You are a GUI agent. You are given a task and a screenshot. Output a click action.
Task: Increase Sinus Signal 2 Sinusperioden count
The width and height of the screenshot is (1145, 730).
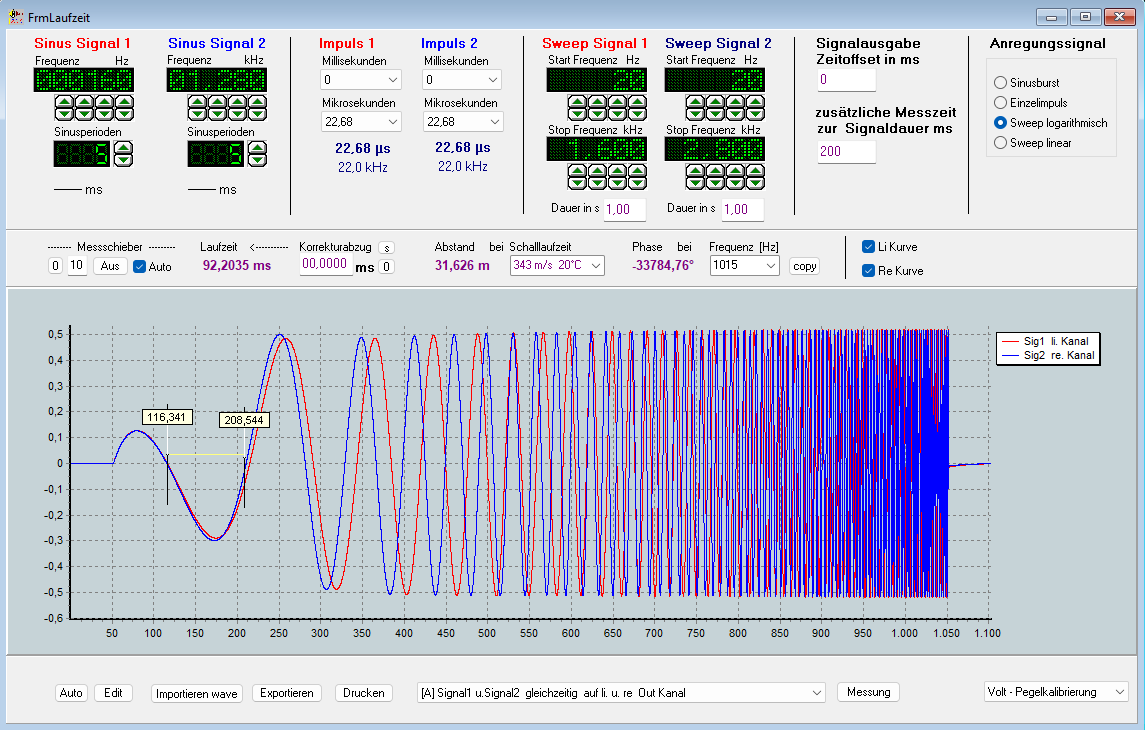tap(258, 148)
